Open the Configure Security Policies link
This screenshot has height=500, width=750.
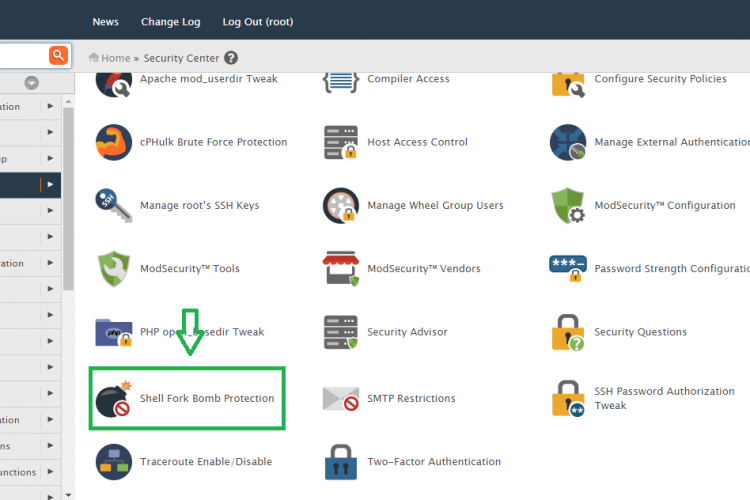click(661, 79)
